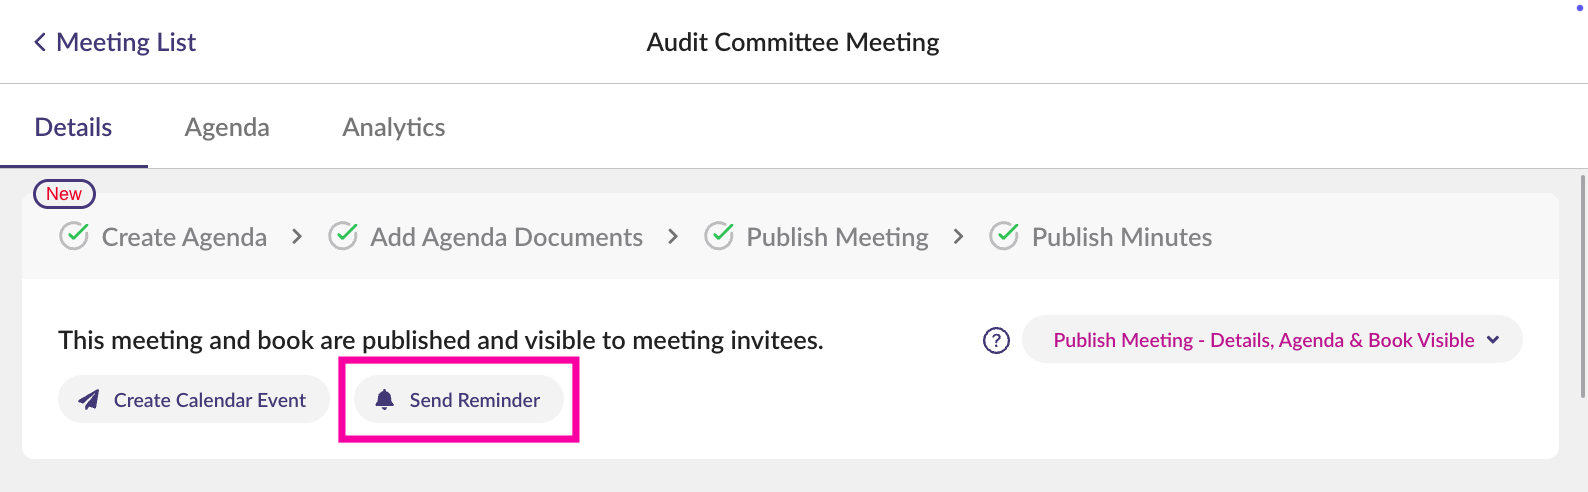Click the chevron after Add Agenda Documents
1588x492 pixels.
[673, 237]
